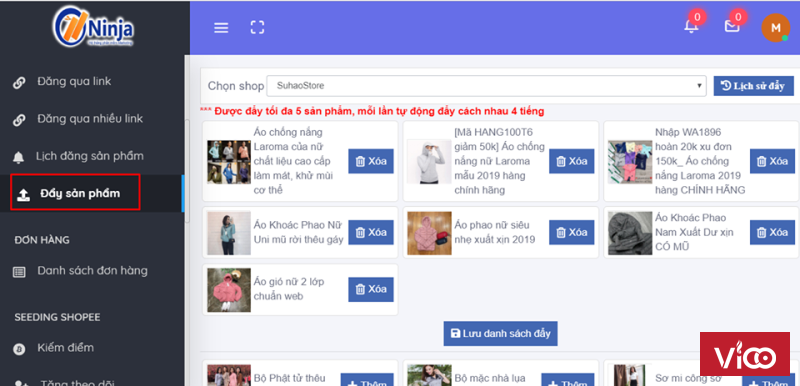Delete the Mã HANG100T6 product with Xóa

572,161
